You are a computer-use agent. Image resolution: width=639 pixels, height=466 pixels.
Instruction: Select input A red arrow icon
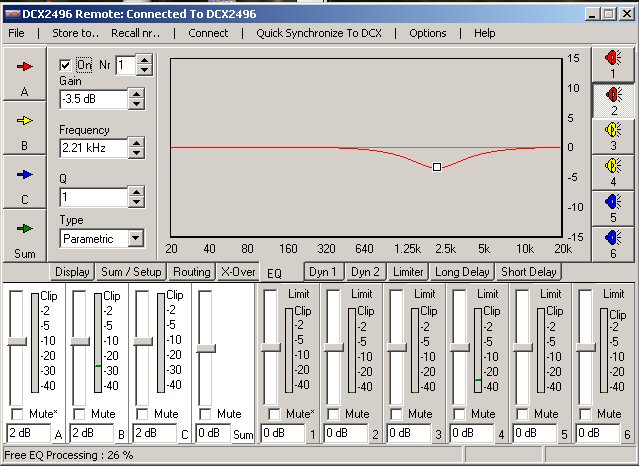click(x=24, y=66)
